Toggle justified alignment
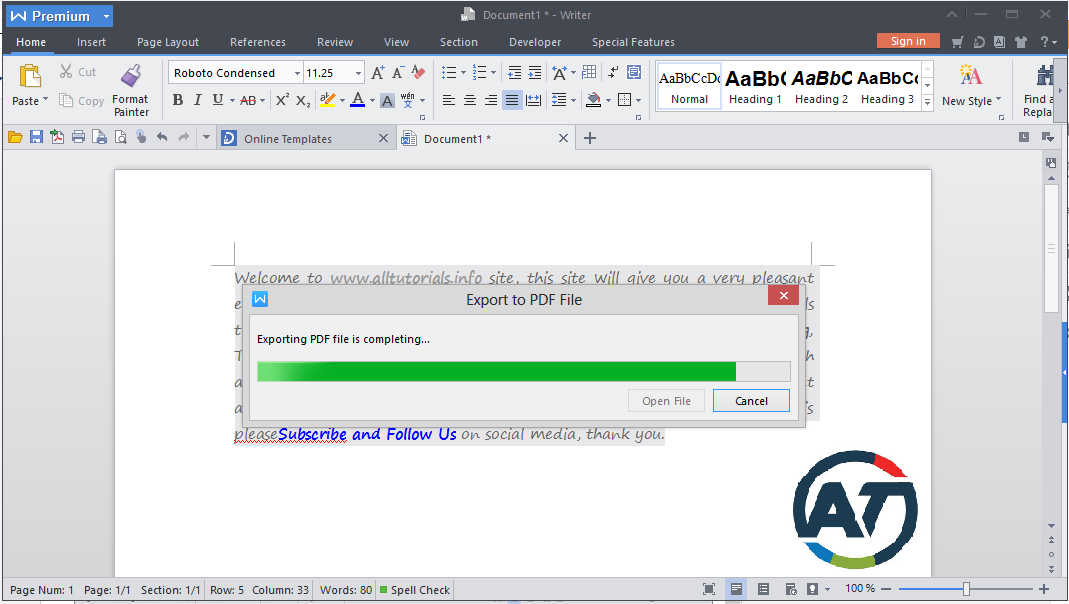 pos(512,100)
